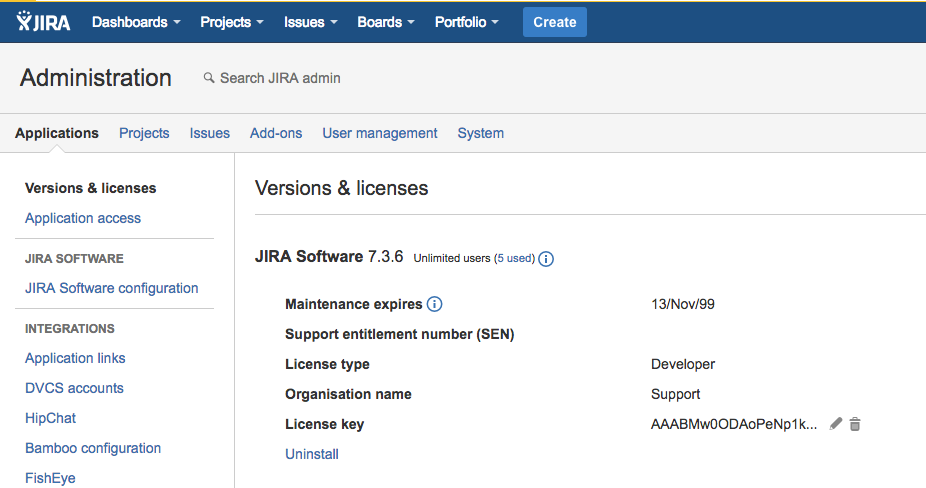Click the Create button
This screenshot has width=926, height=488.
coord(555,22)
